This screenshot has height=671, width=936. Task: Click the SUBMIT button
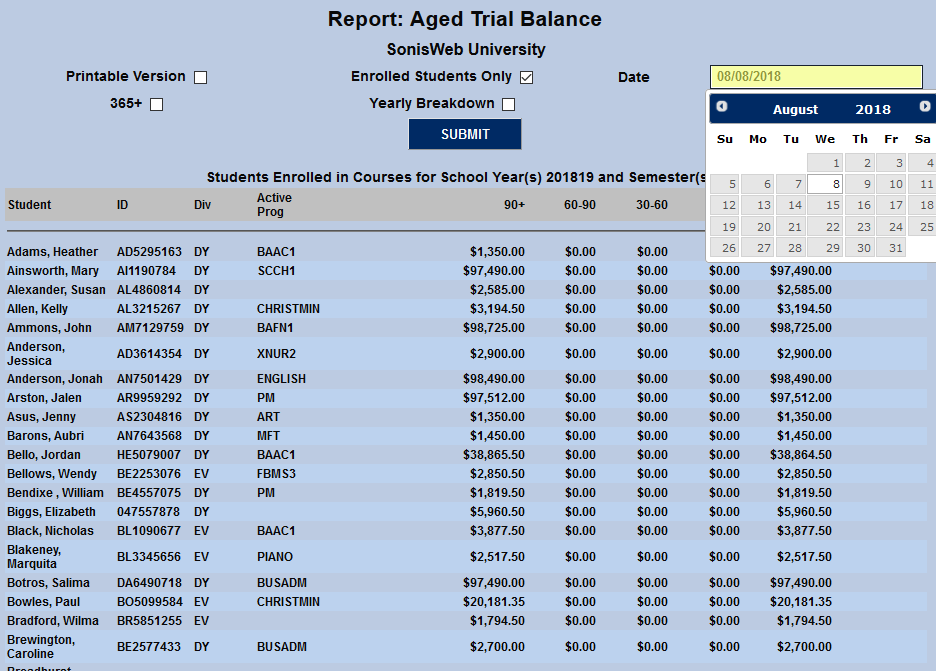click(x=465, y=134)
